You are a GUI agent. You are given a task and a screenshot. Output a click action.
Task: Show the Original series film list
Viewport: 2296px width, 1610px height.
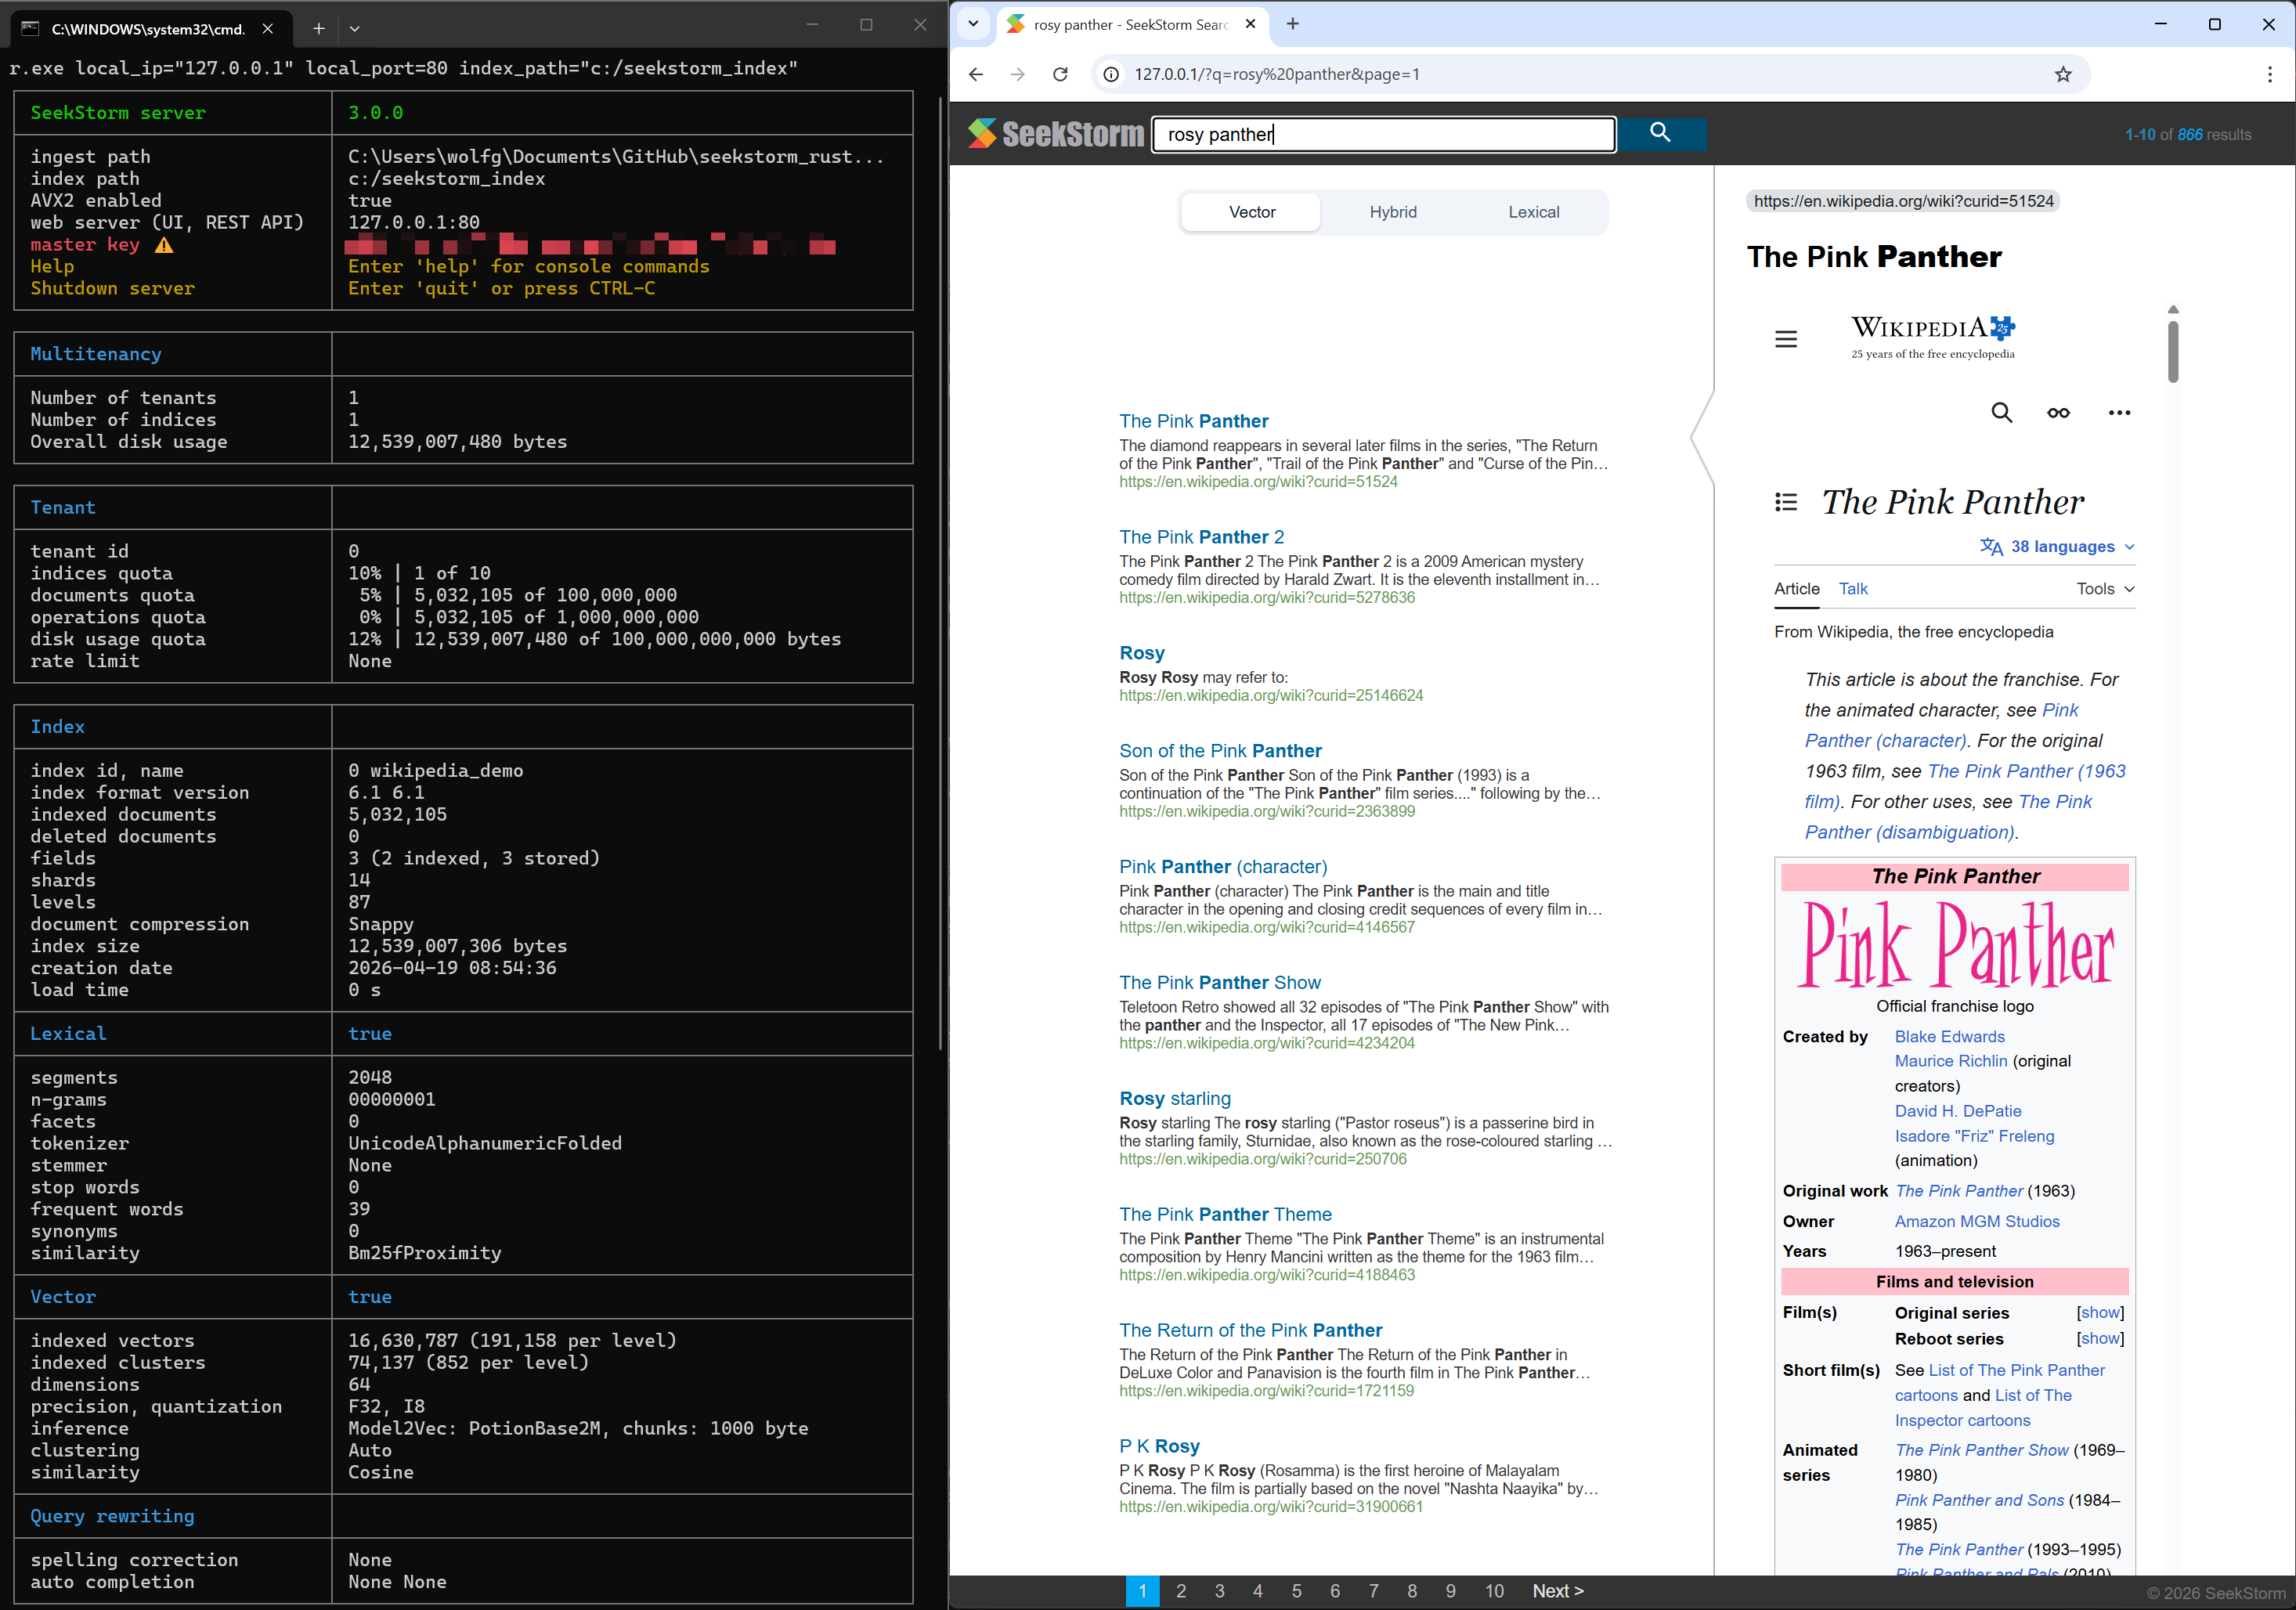pyautogui.click(x=2099, y=1313)
